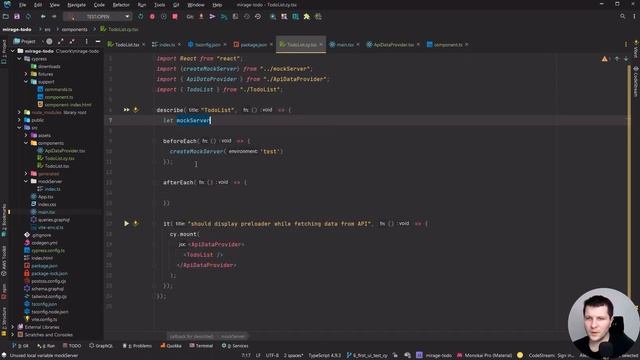Click the Git branch widget in status bar
This screenshot has height=360, width=640.
367,355
